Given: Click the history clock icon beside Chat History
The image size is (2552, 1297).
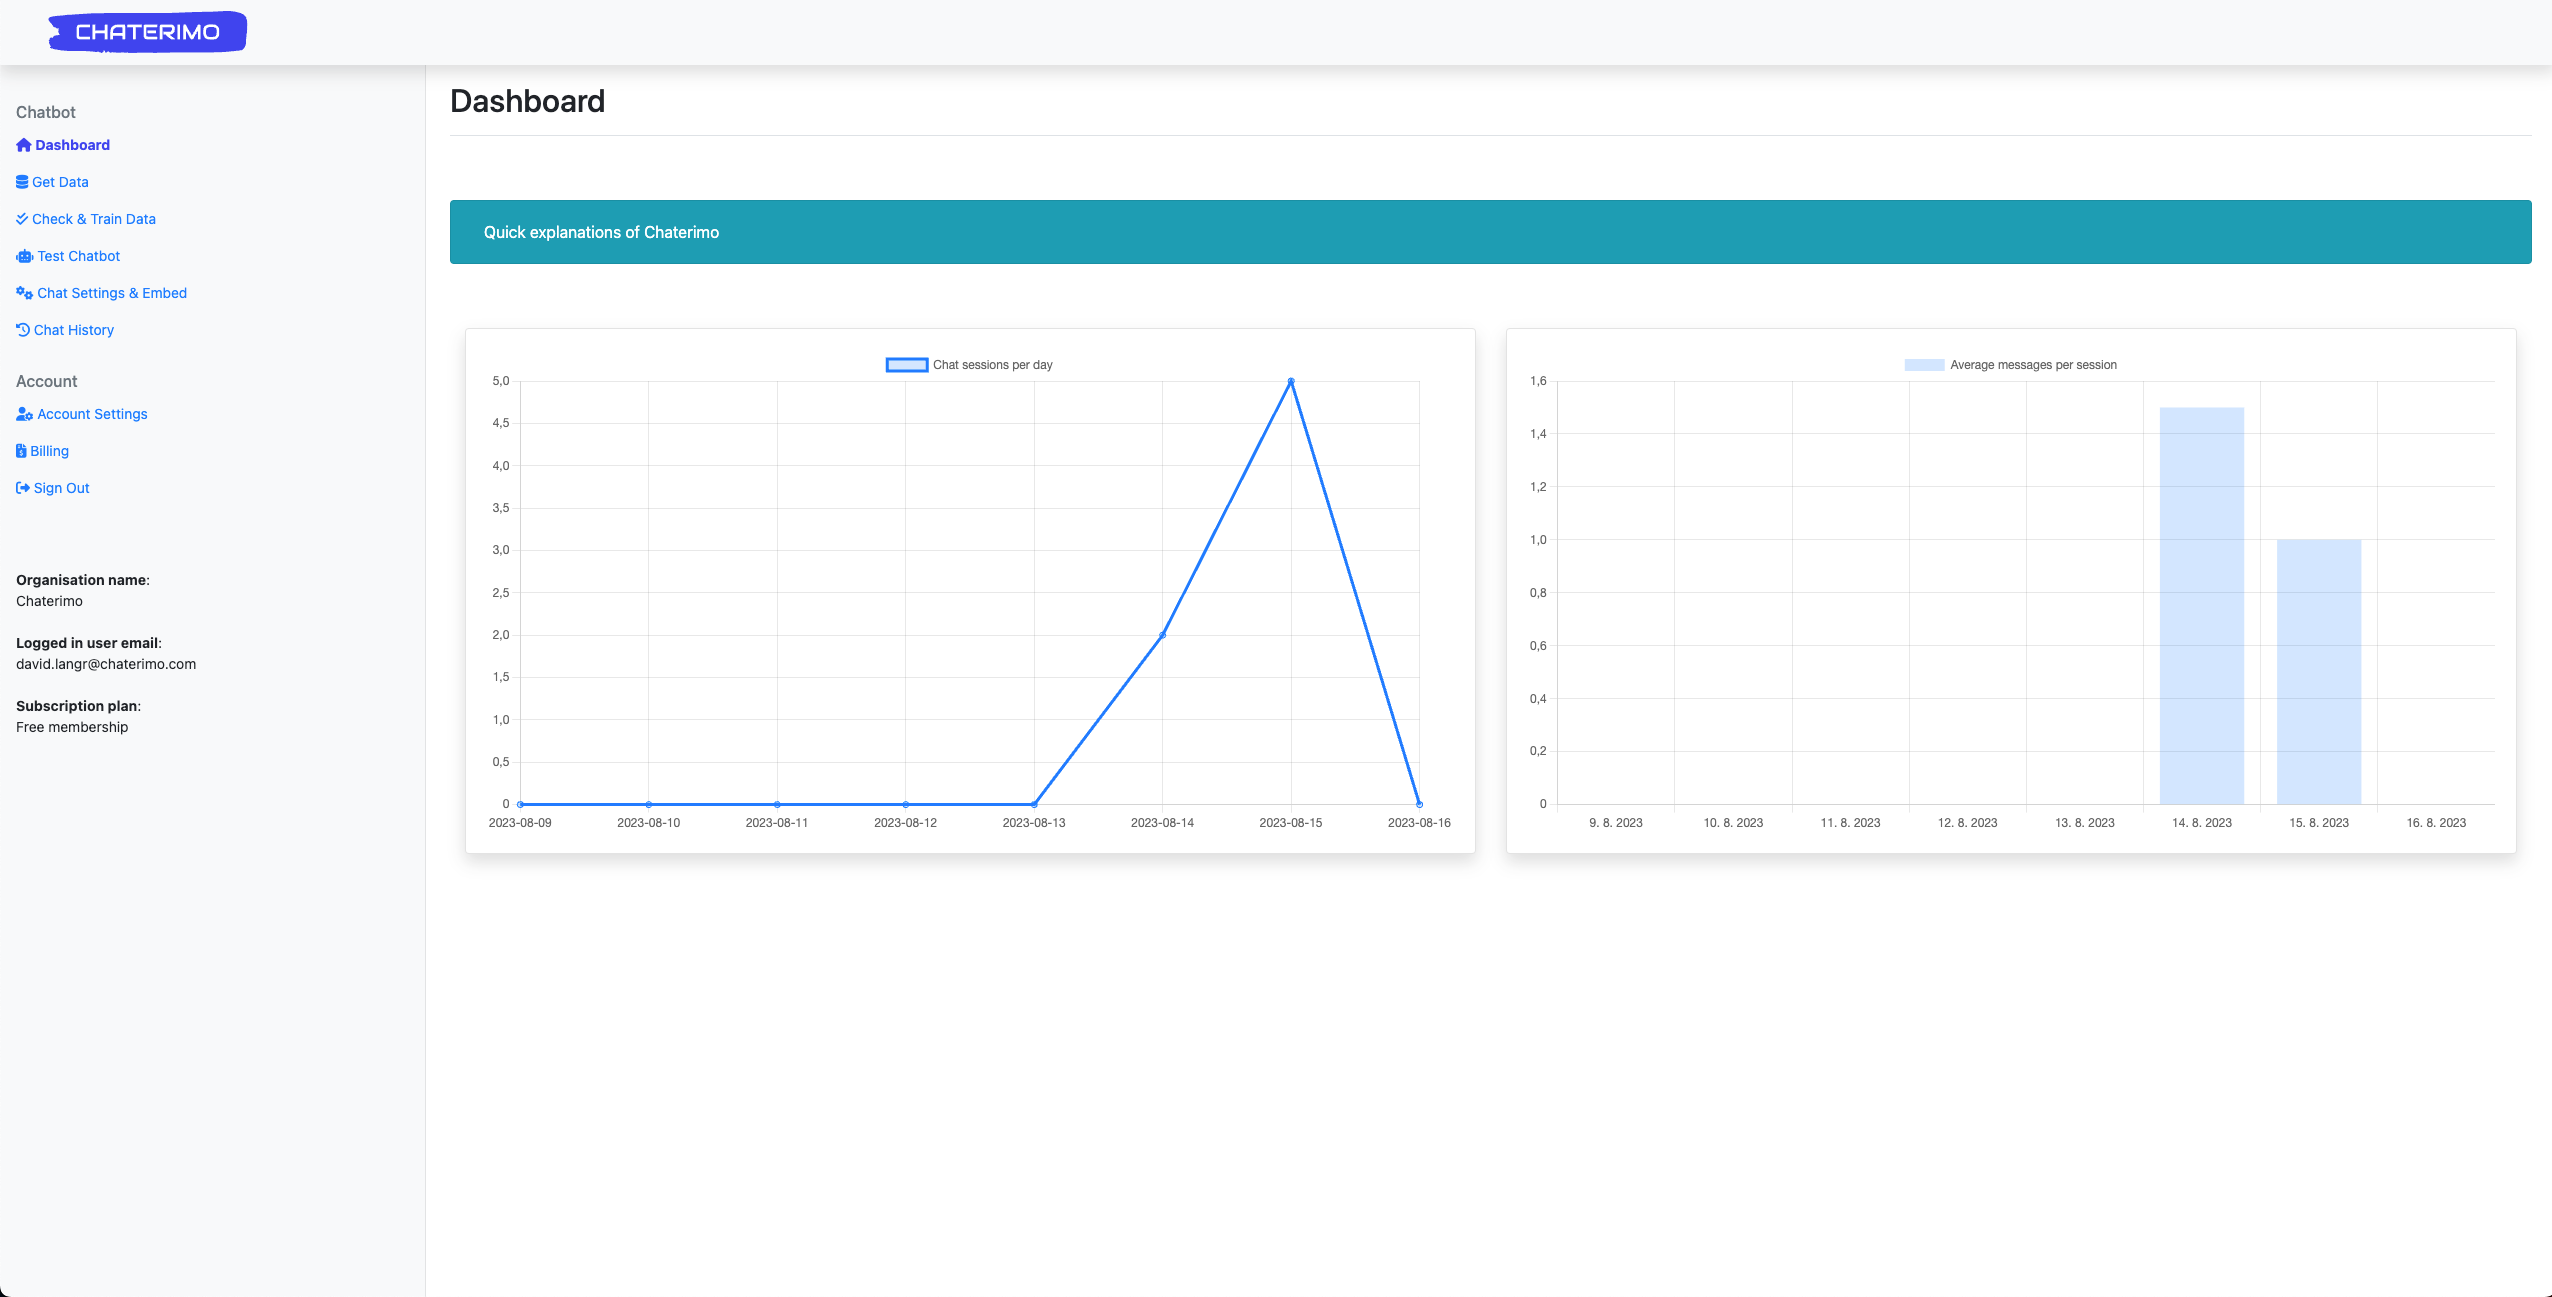Looking at the screenshot, I should pyautogui.click(x=23, y=330).
